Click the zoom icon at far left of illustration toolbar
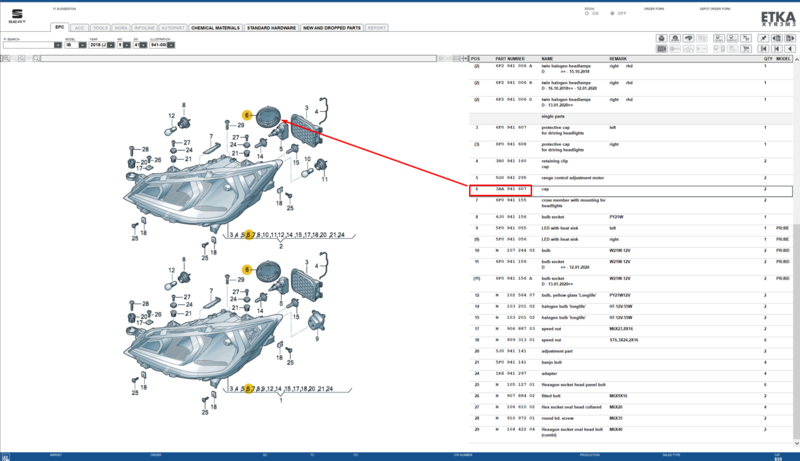The height and width of the screenshot is (461, 800). click(5, 59)
